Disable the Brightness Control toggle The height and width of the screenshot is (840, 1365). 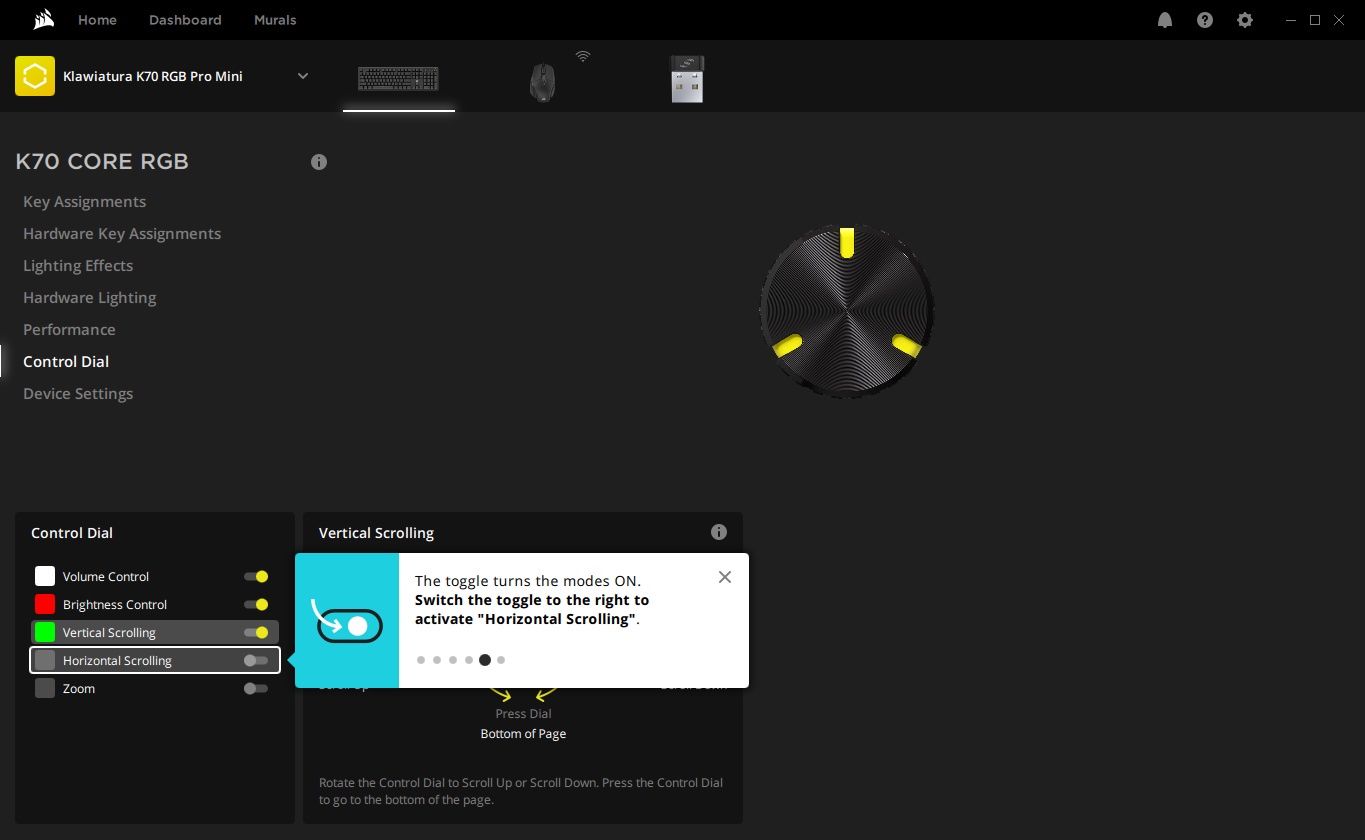tap(256, 605)
